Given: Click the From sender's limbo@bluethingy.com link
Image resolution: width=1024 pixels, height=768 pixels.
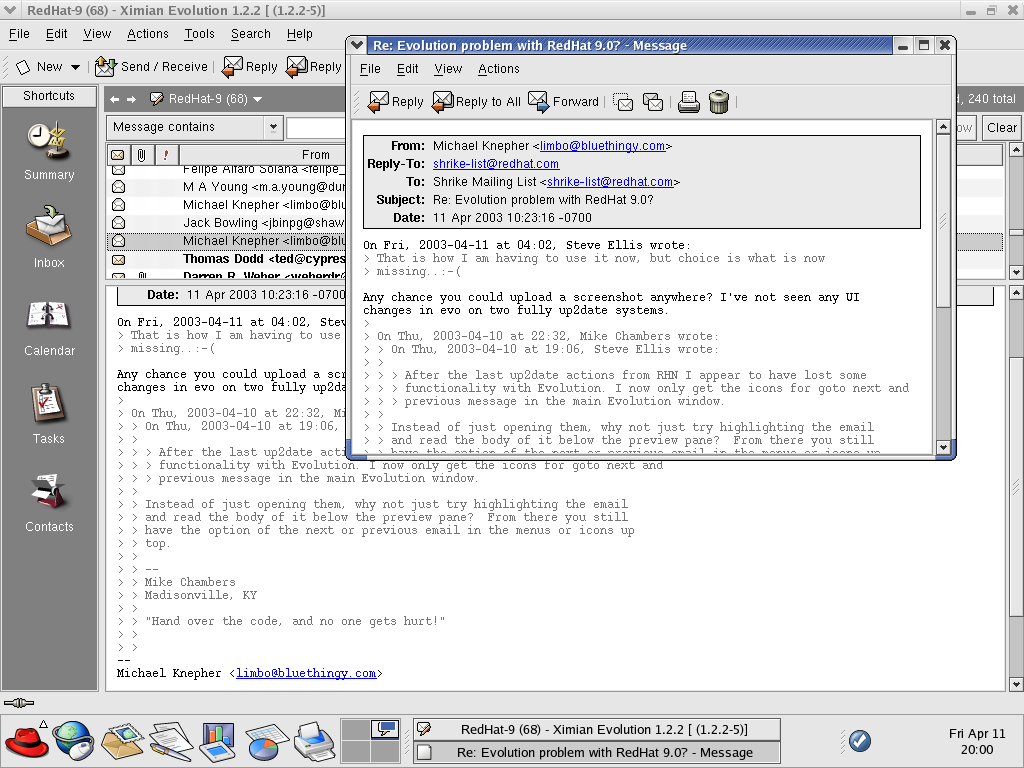Looking at the screenshot, I should [x=602, y=146].
